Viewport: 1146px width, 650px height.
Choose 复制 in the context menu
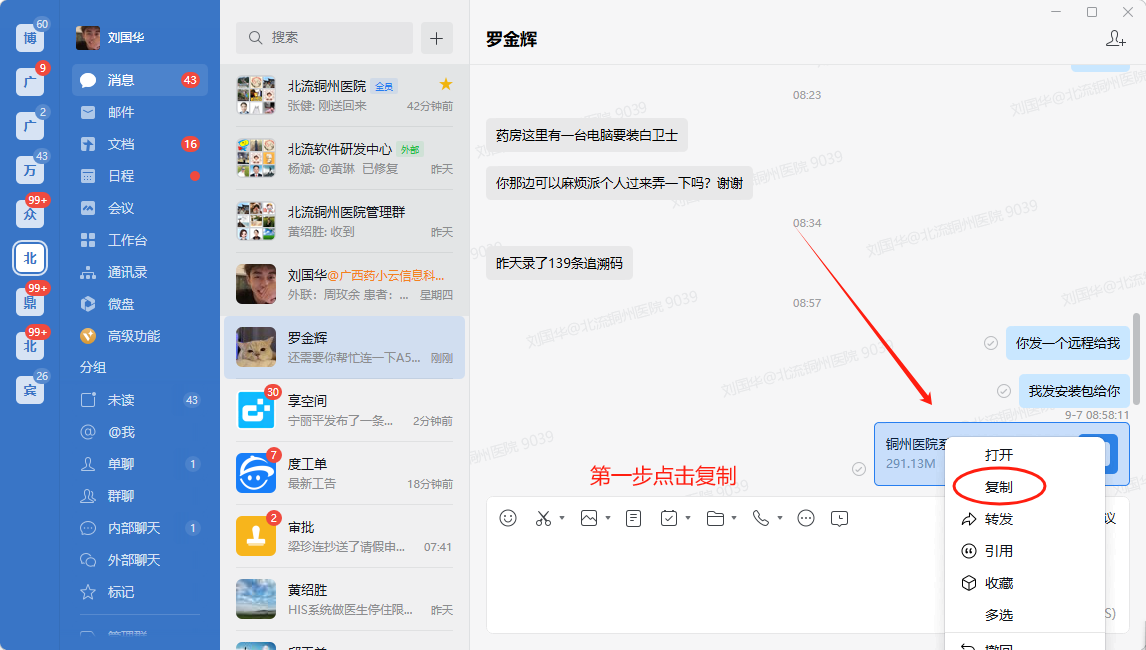coord(1024,487)
